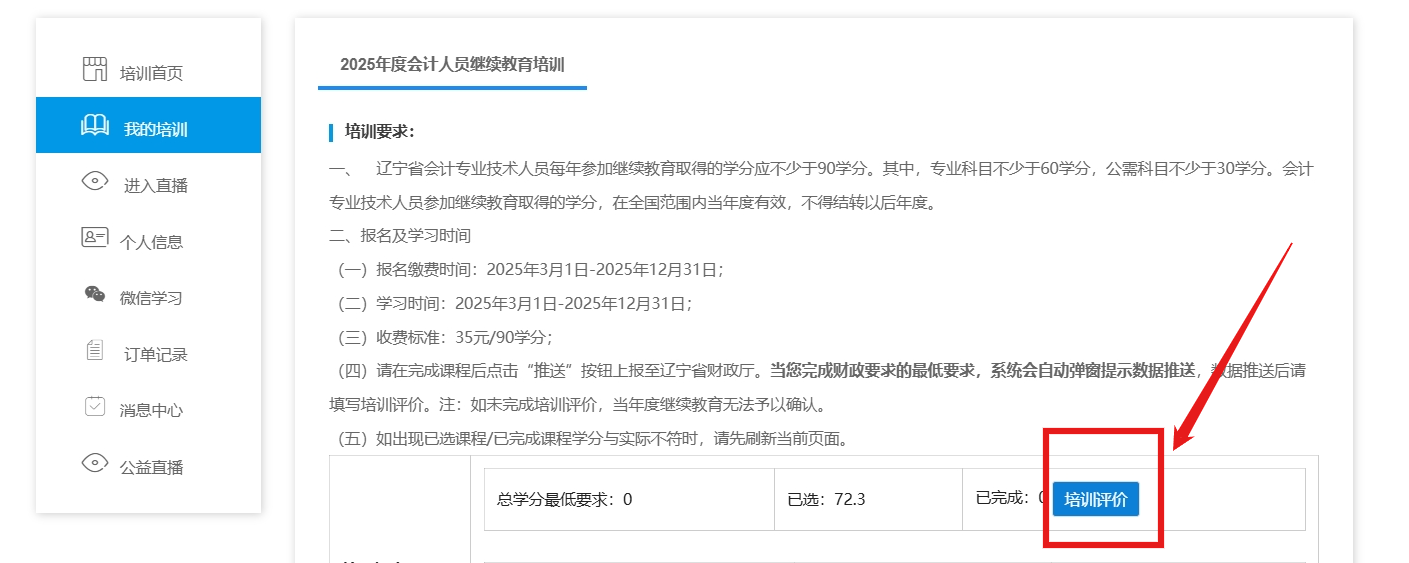Click the open book icon for 我的培训
Viewport: 1409px width, 563px height.
click(x=95, y=126)
